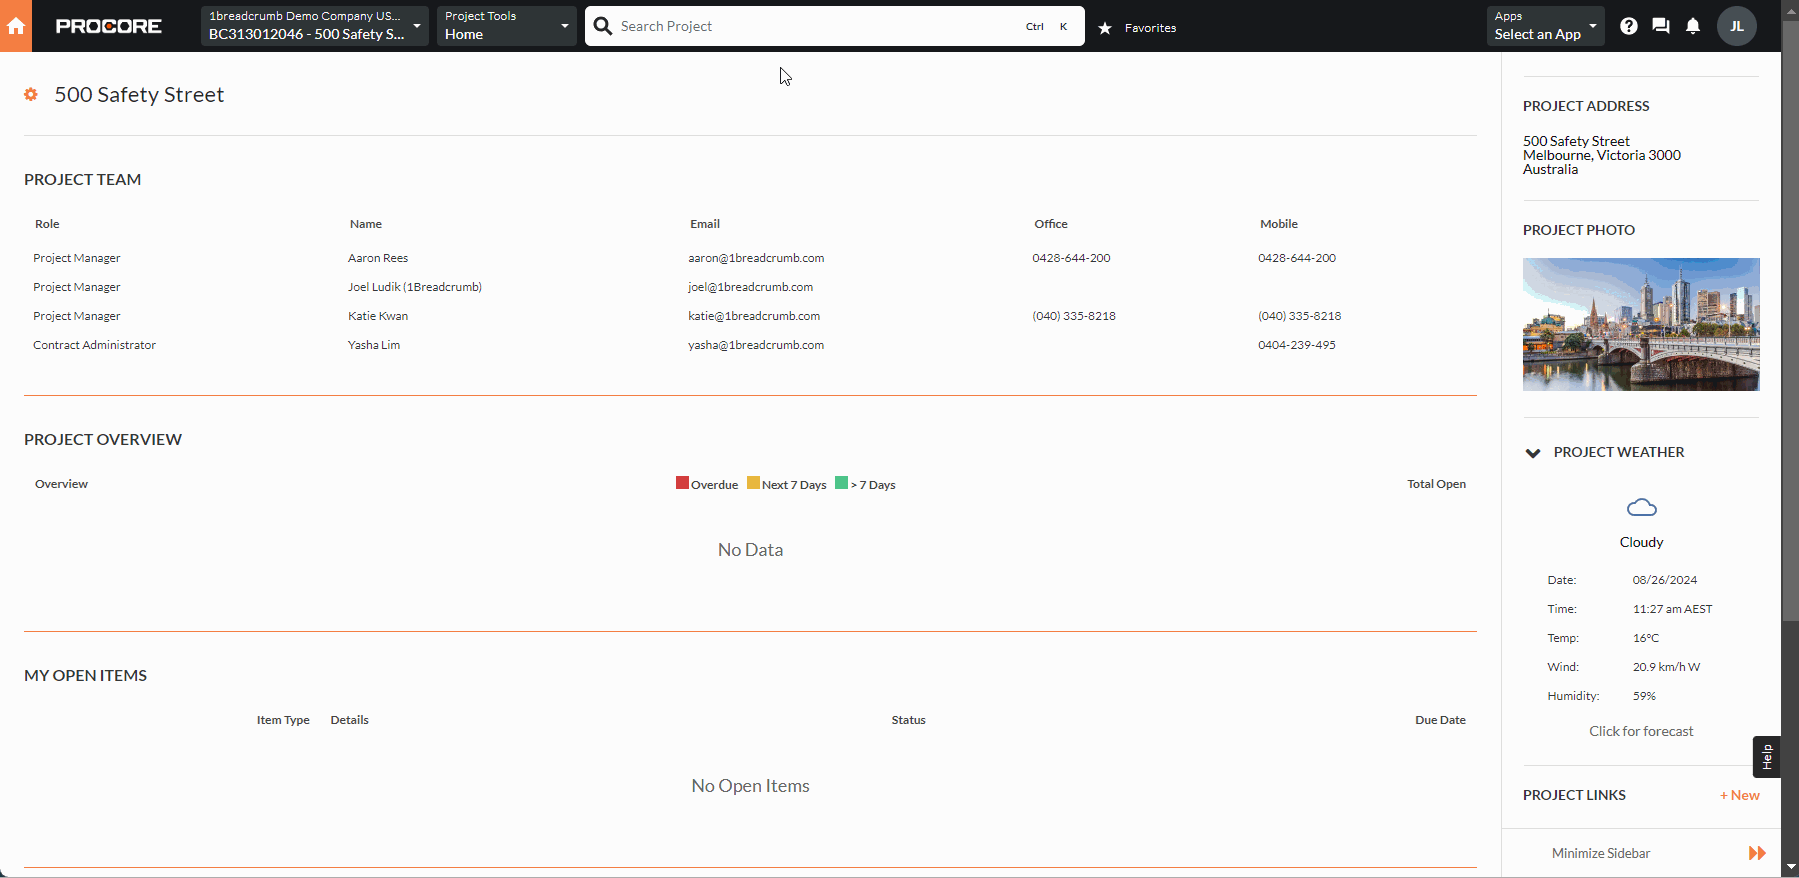Click the Minimize Sidebar double-arrow icon
The image size is (1799, 878).
(x=1757, y=853)
